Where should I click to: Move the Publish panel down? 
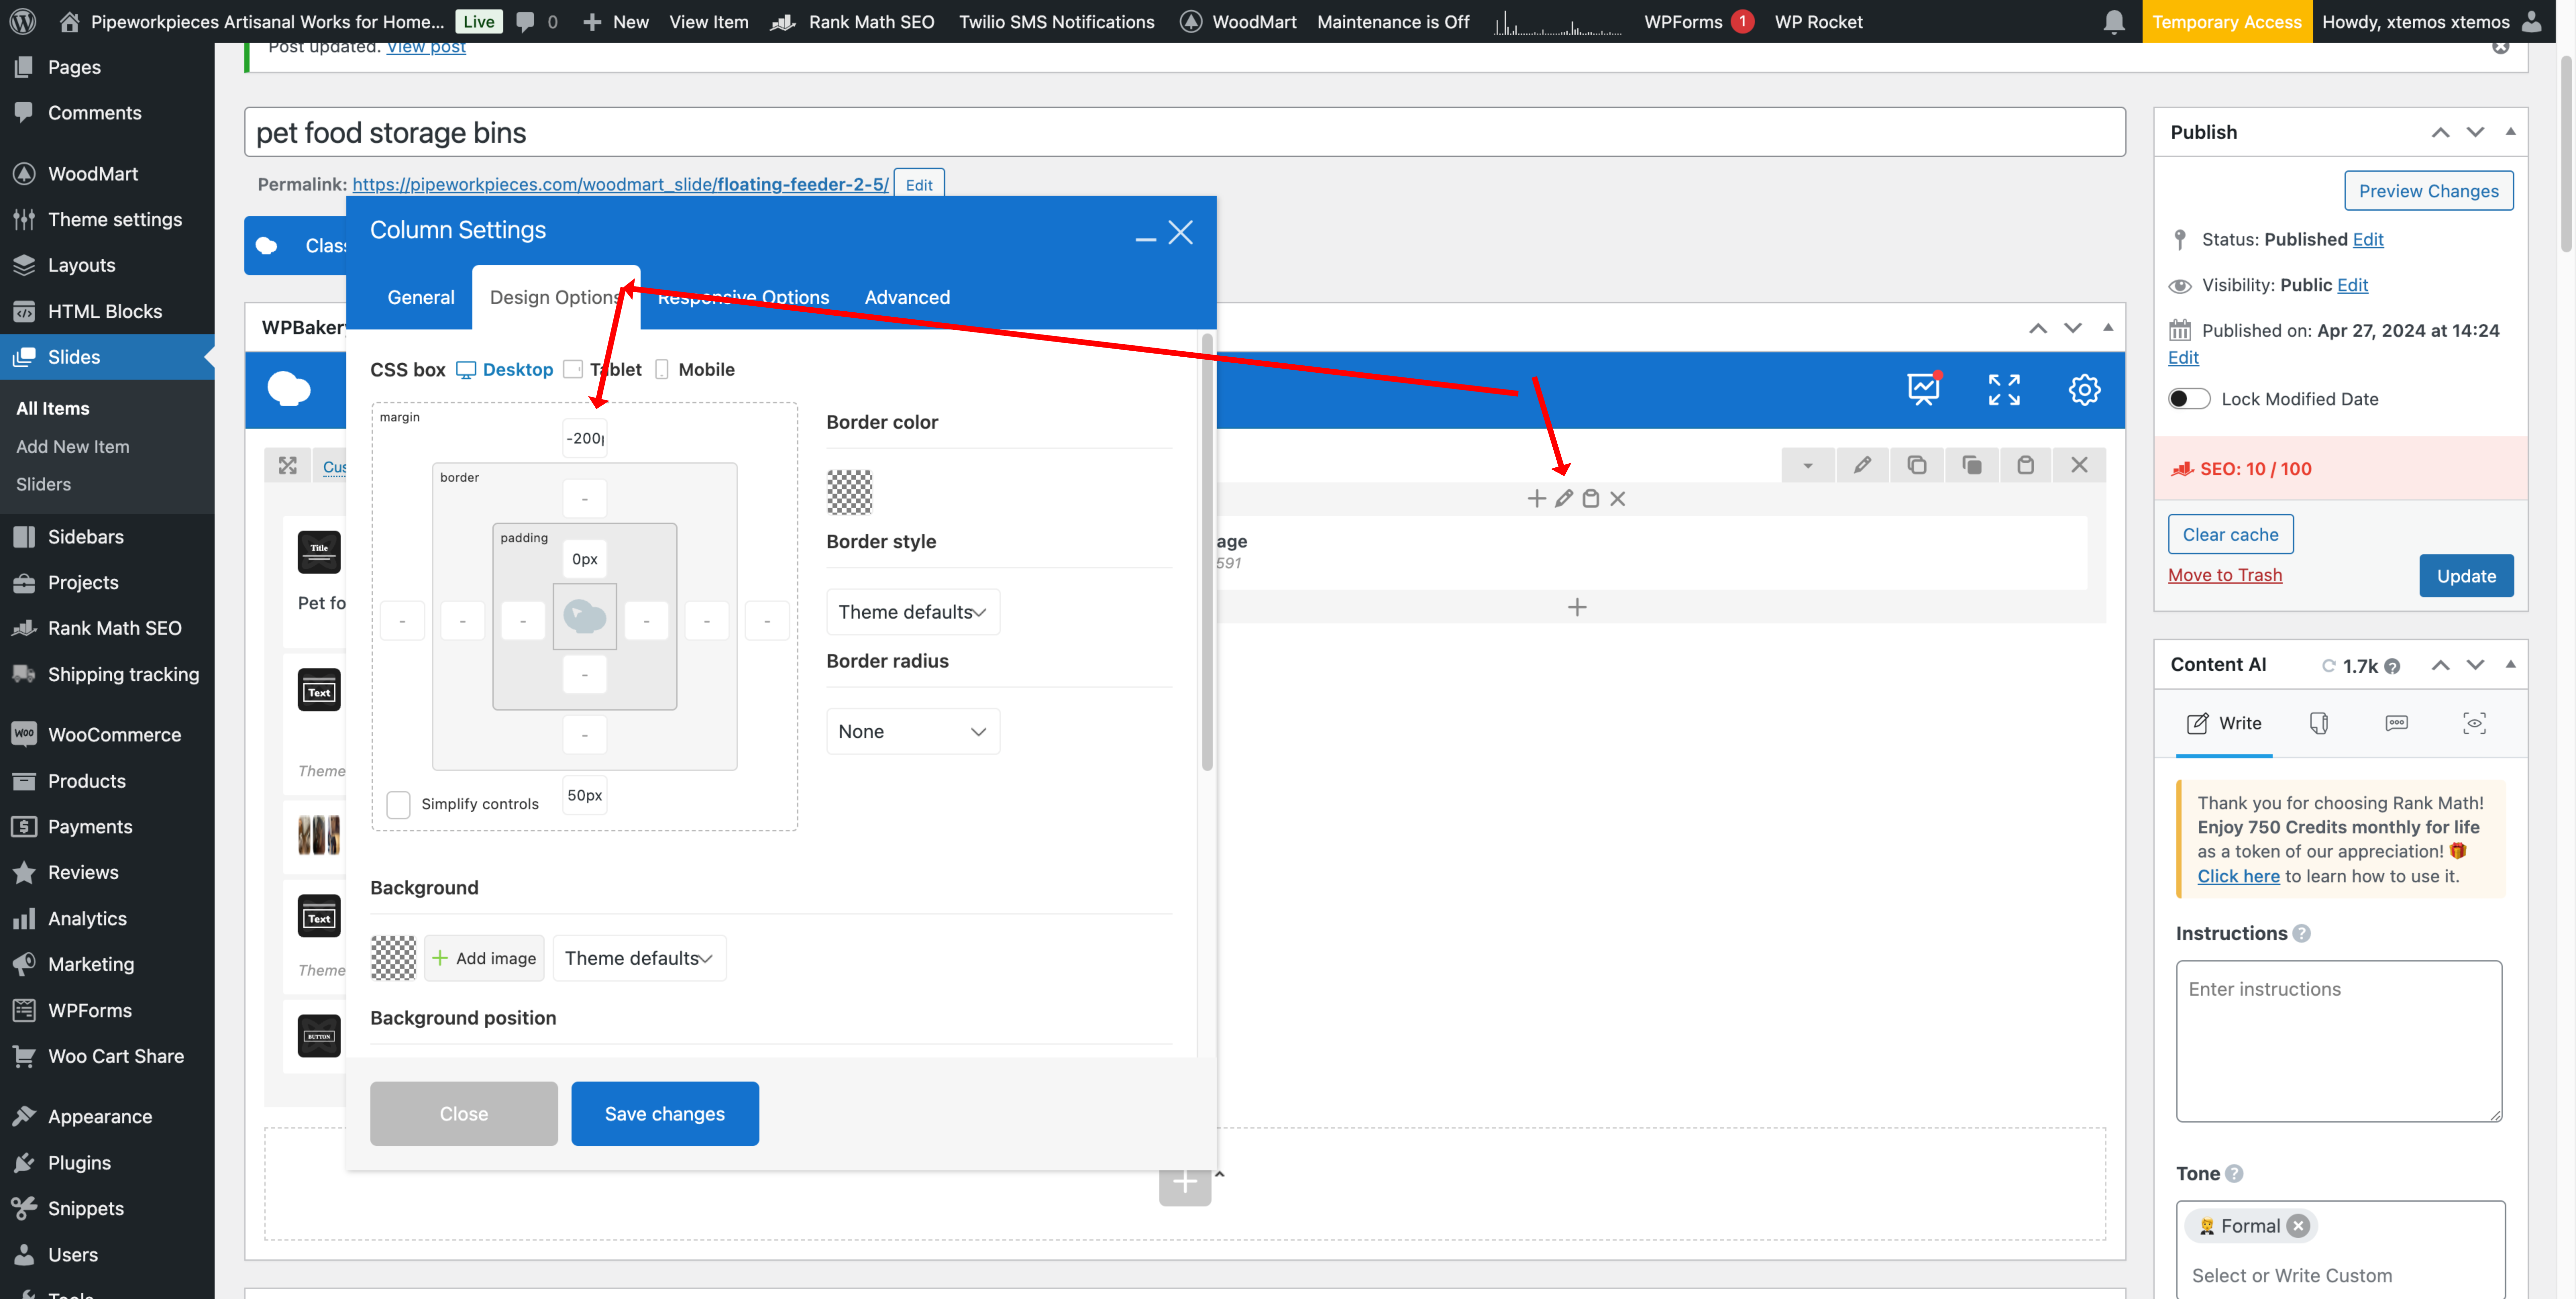tap(2475, 132)
